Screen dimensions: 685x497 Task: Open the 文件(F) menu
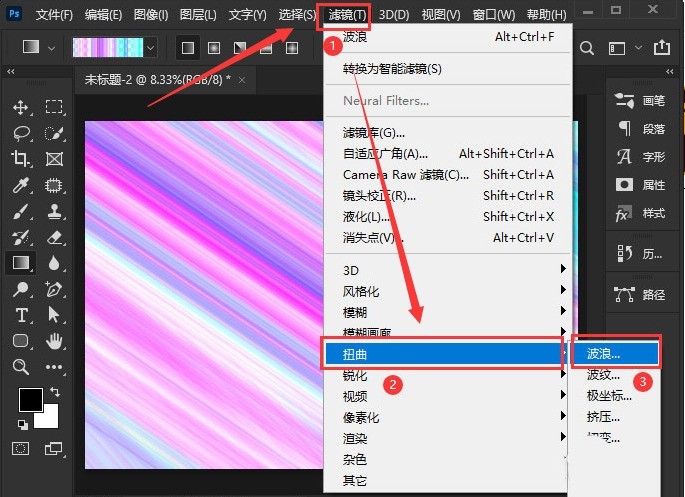(54, 15)
